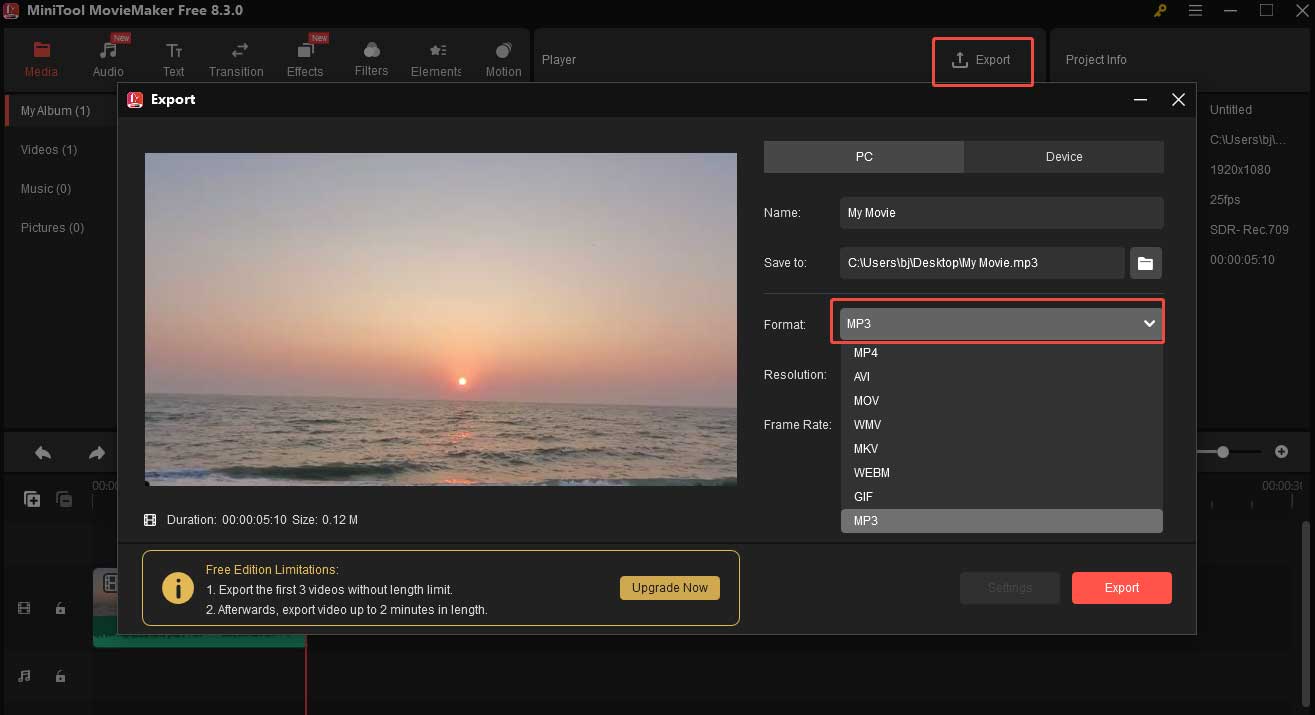Viewport: 1315px width, 715px height.
Task: Open the Effects library
Action: tap(305, 59)
